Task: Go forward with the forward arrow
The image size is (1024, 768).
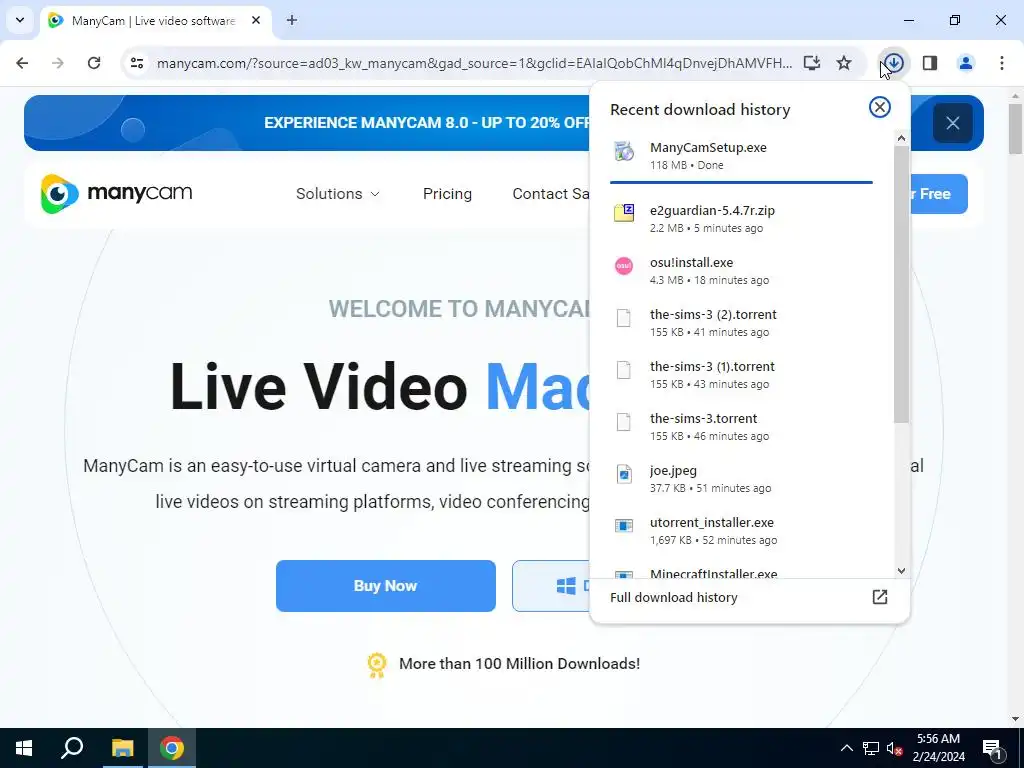Action: click(x=58, y=63)
